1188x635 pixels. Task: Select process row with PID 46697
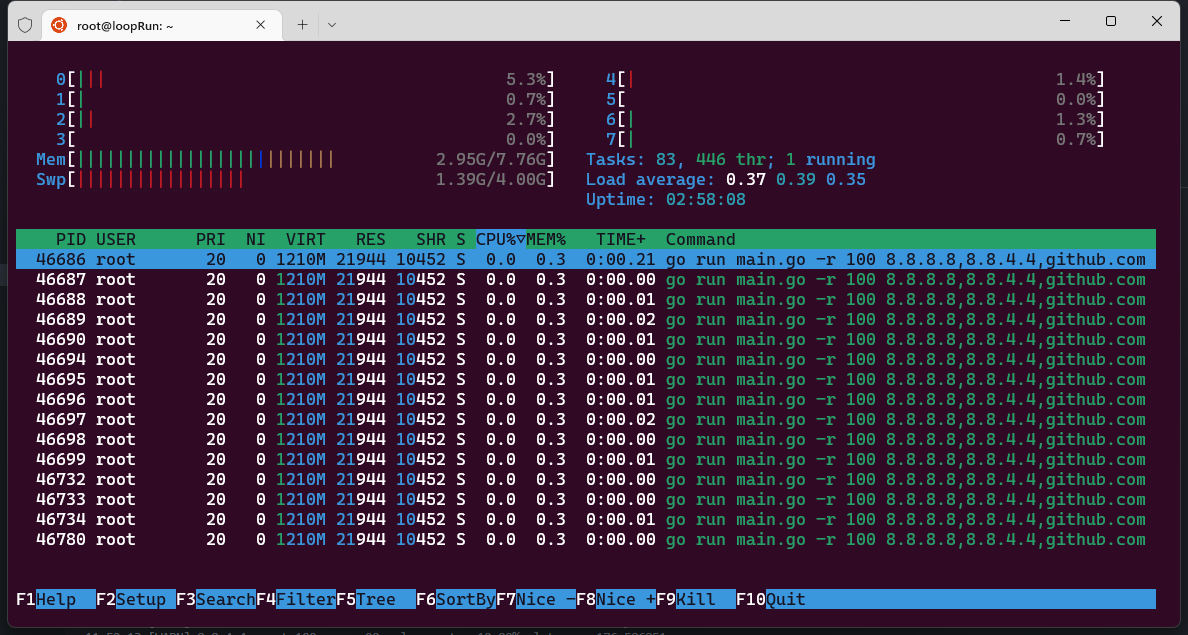[586, 420]
